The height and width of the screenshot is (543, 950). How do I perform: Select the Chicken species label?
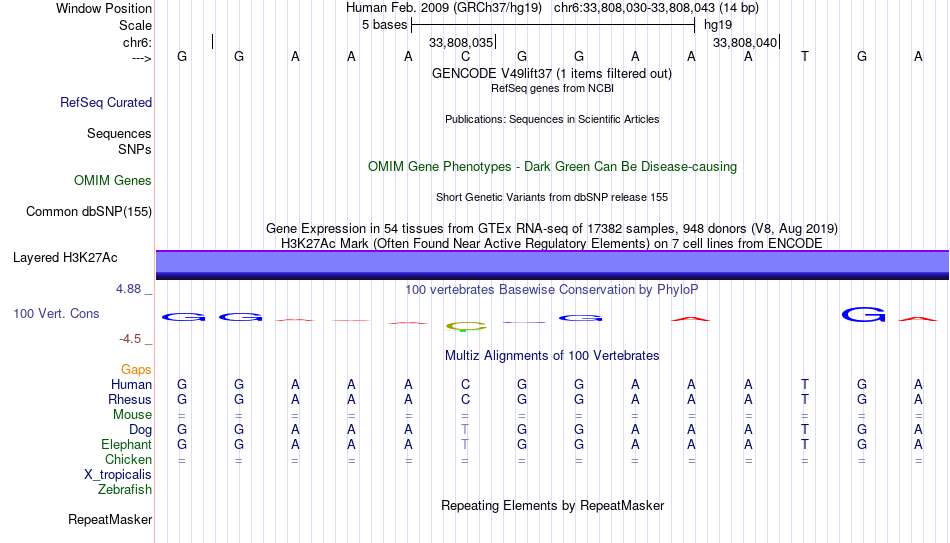128,459
